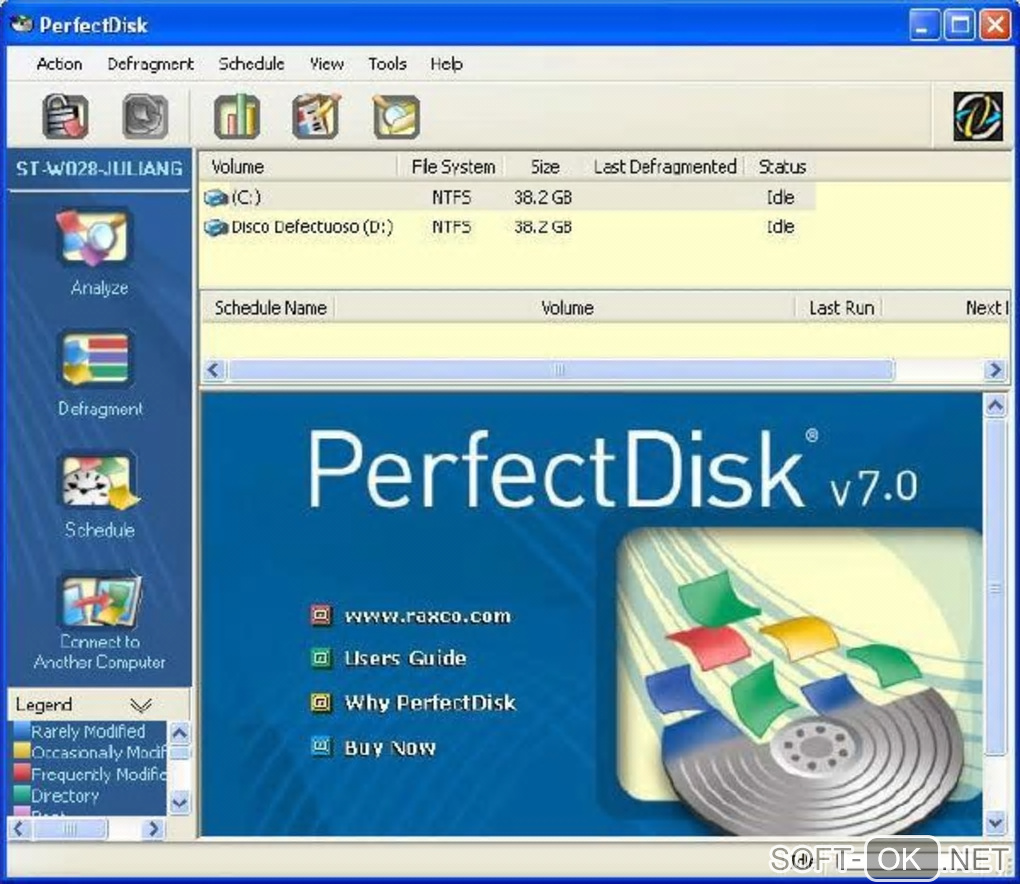Sort by Last Defragmented column header
Screen dimensions: 1020x884
pyautogui.click(x=664, y=167)
